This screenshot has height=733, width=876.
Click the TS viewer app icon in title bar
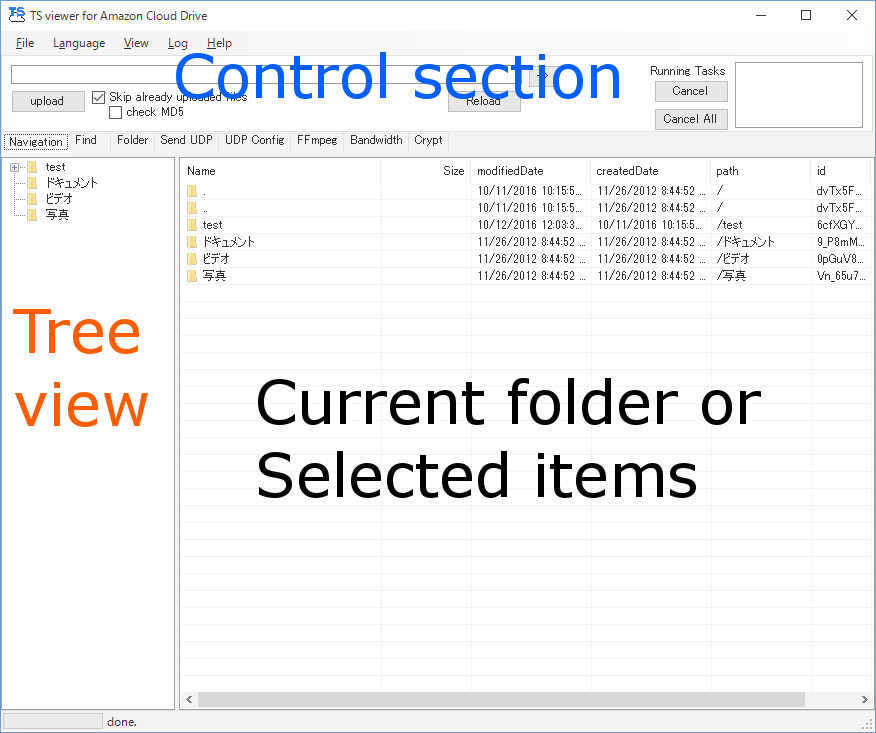[15, 15]
